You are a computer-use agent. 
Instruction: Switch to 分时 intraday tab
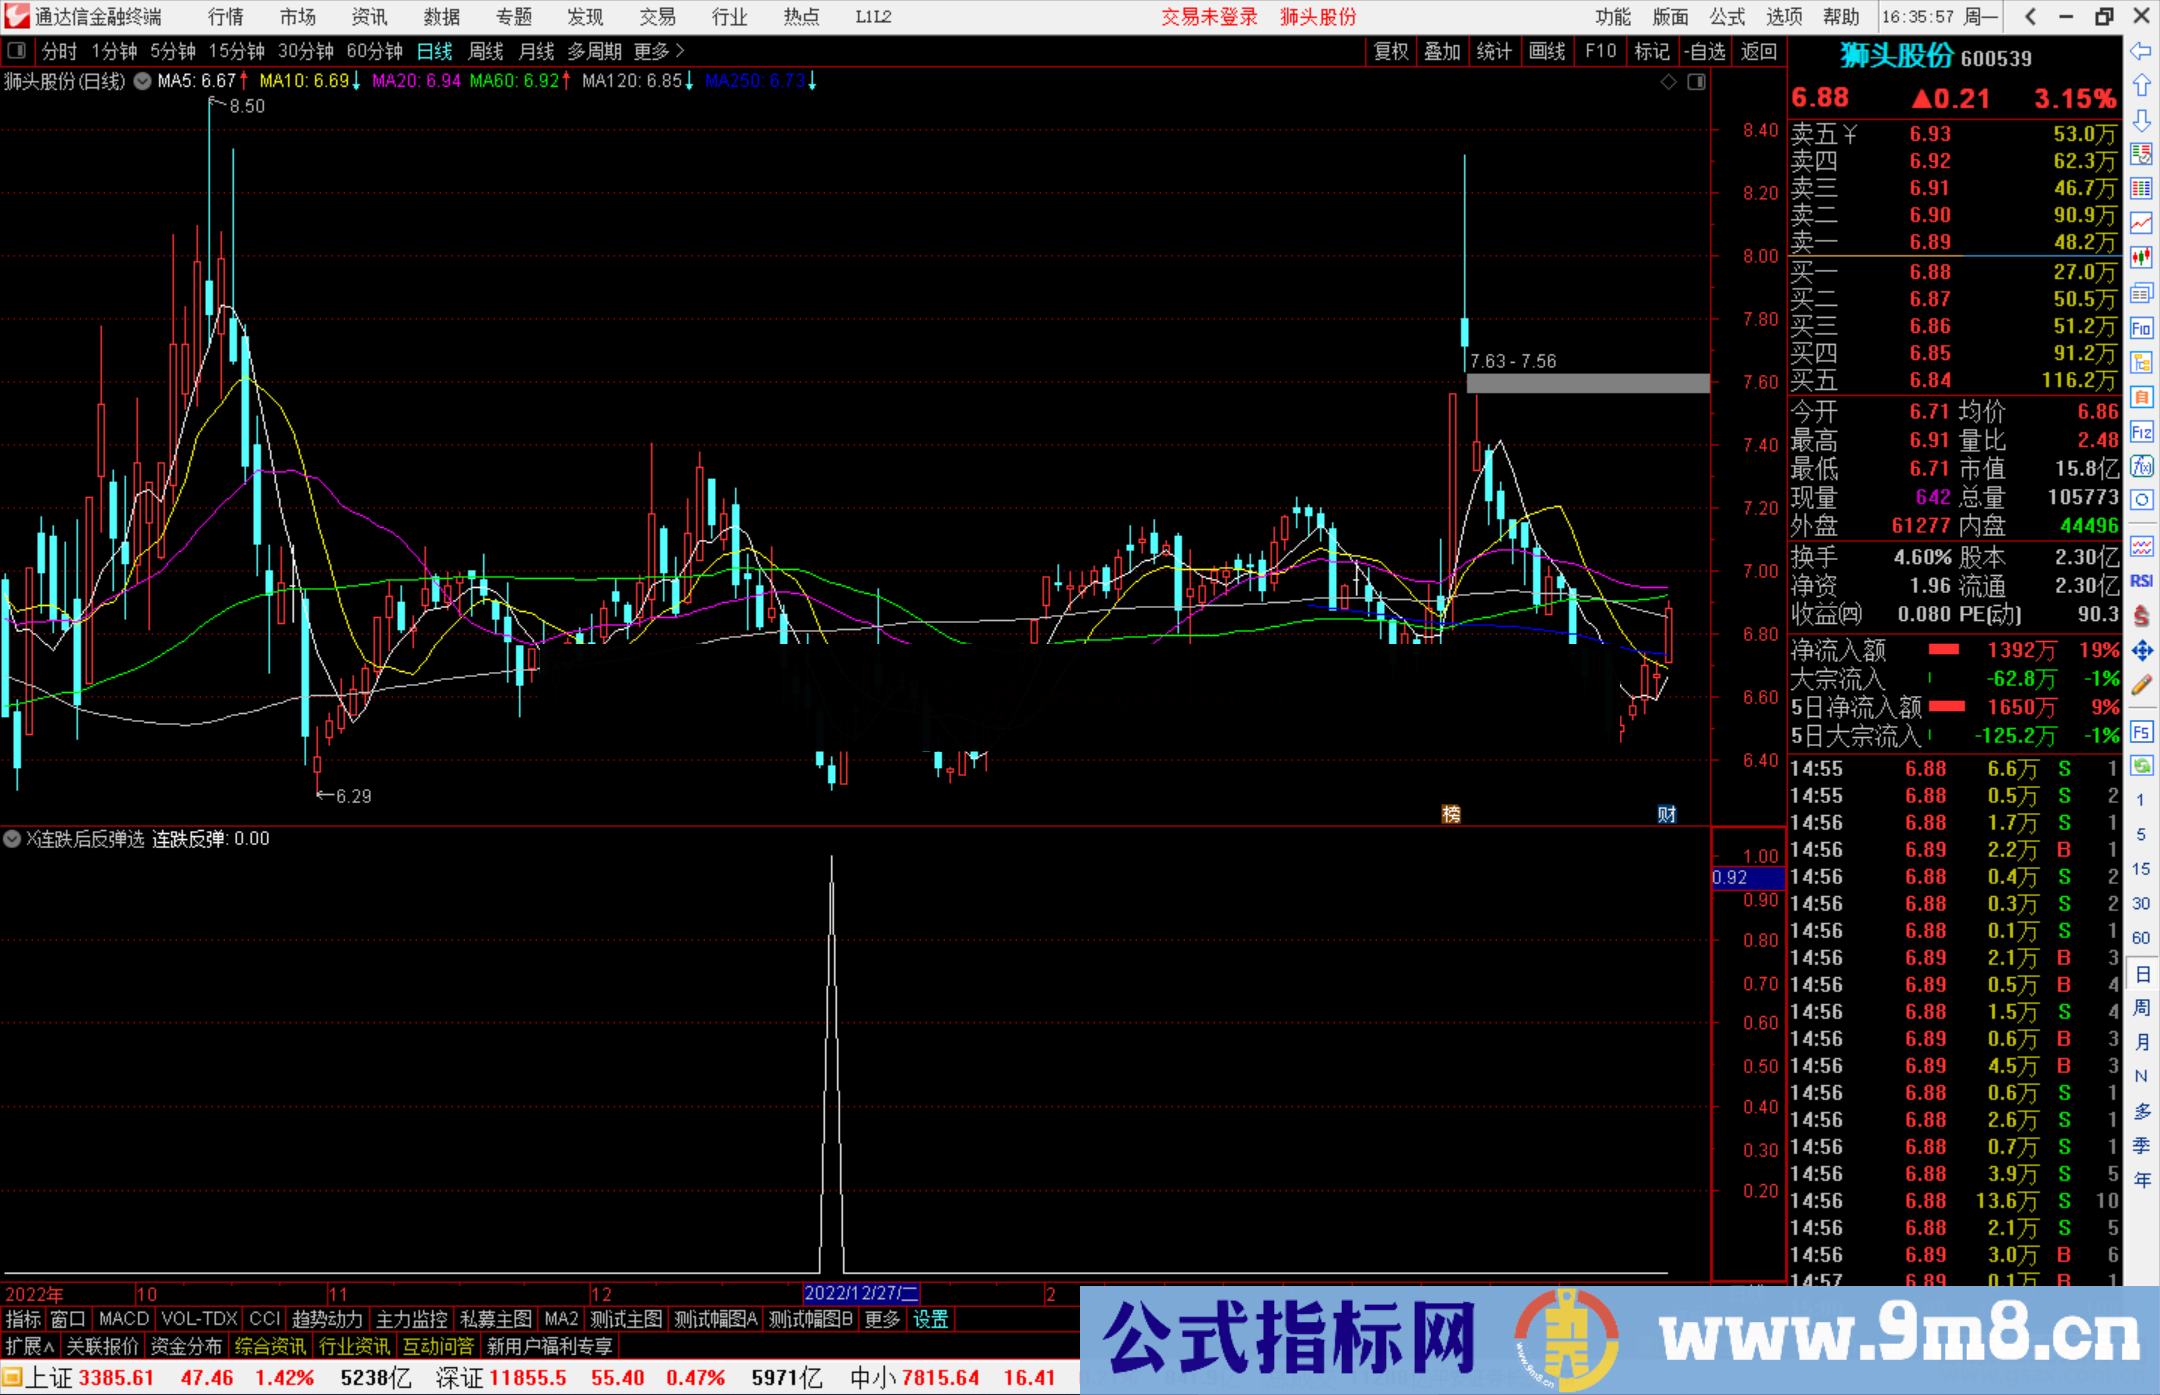[x=59, y=51]
